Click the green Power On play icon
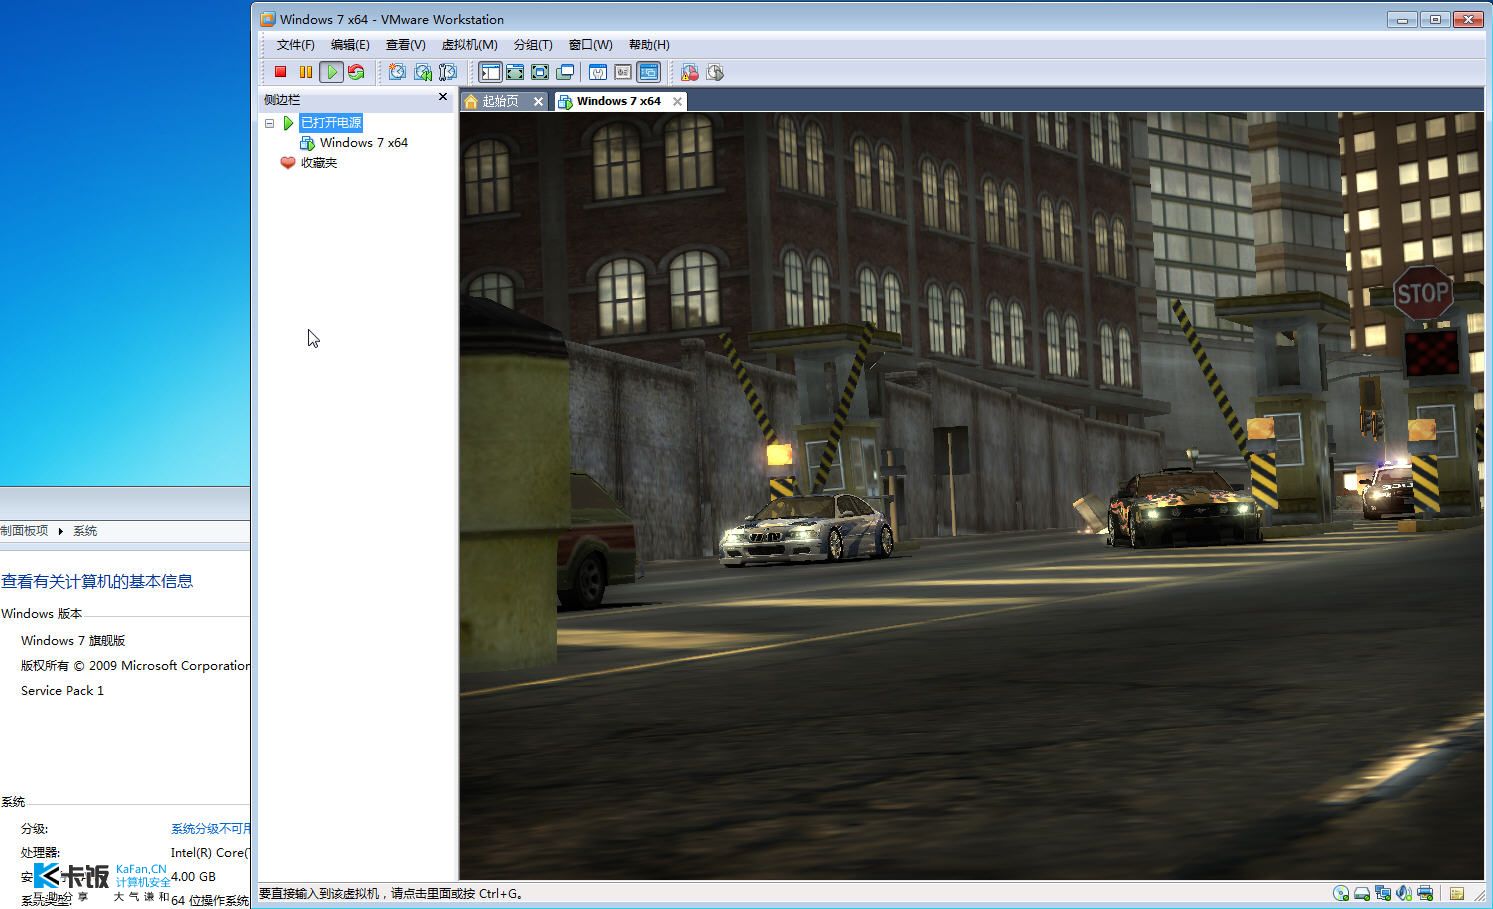Viewport: 1493px width, 909px height. (331, 72)
